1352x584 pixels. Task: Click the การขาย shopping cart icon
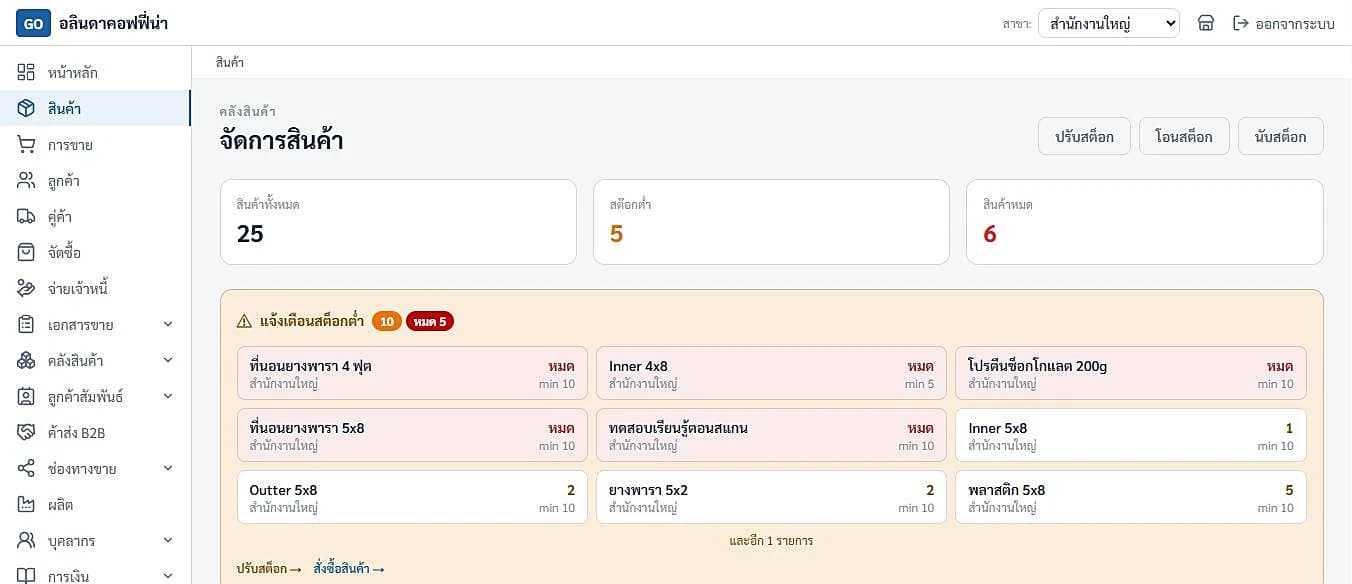[x=26, y=145]
